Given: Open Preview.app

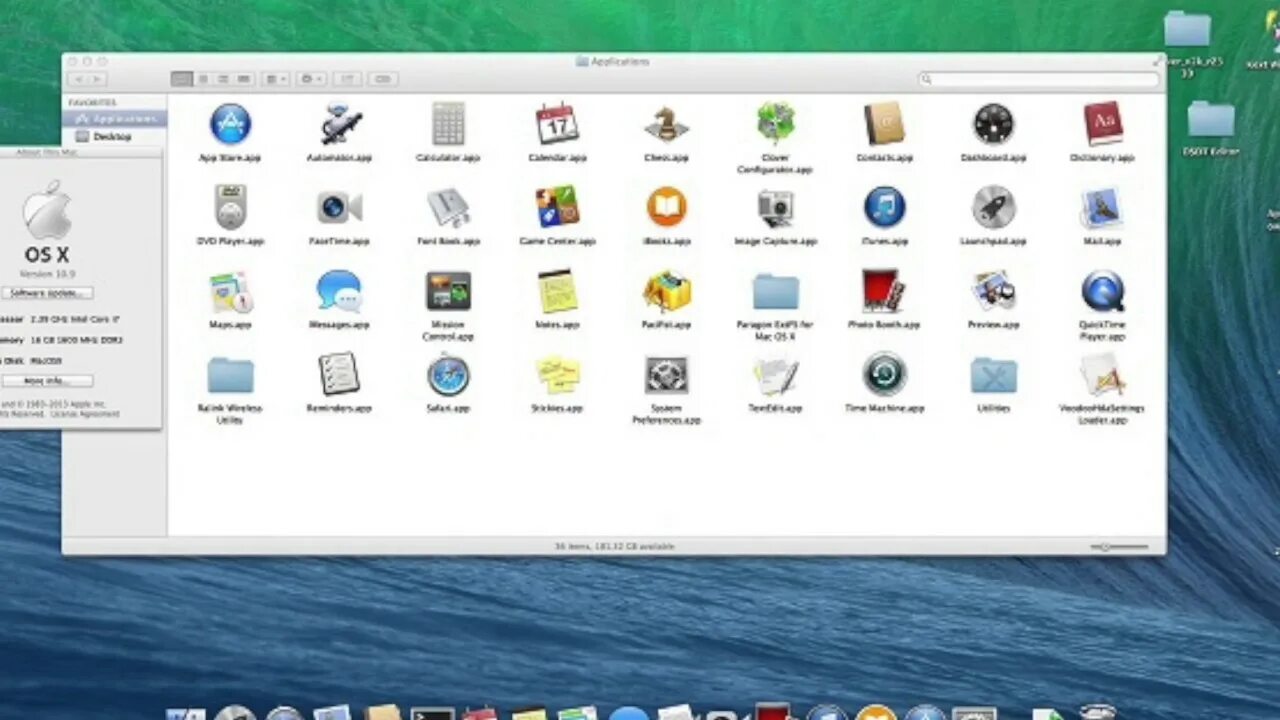Looking at the screenshot, I should [x=993, y=292].
